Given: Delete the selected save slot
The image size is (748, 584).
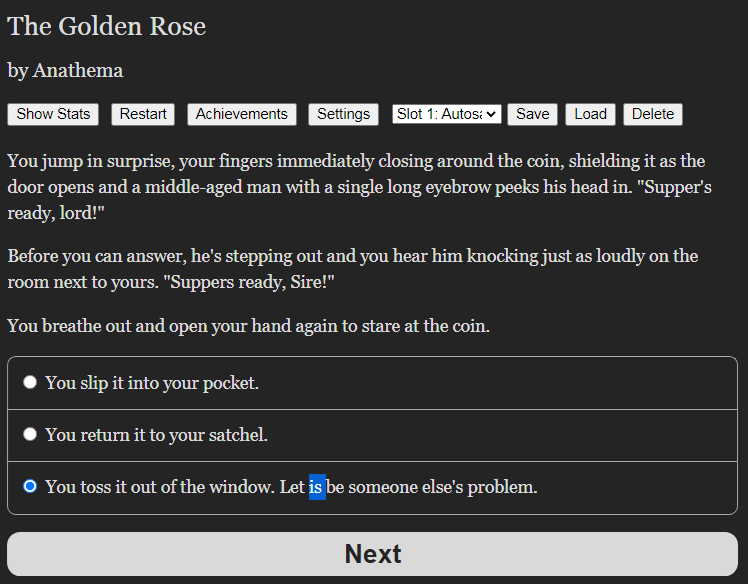Looking at the screenshot, I should click(x=653, y=115).
